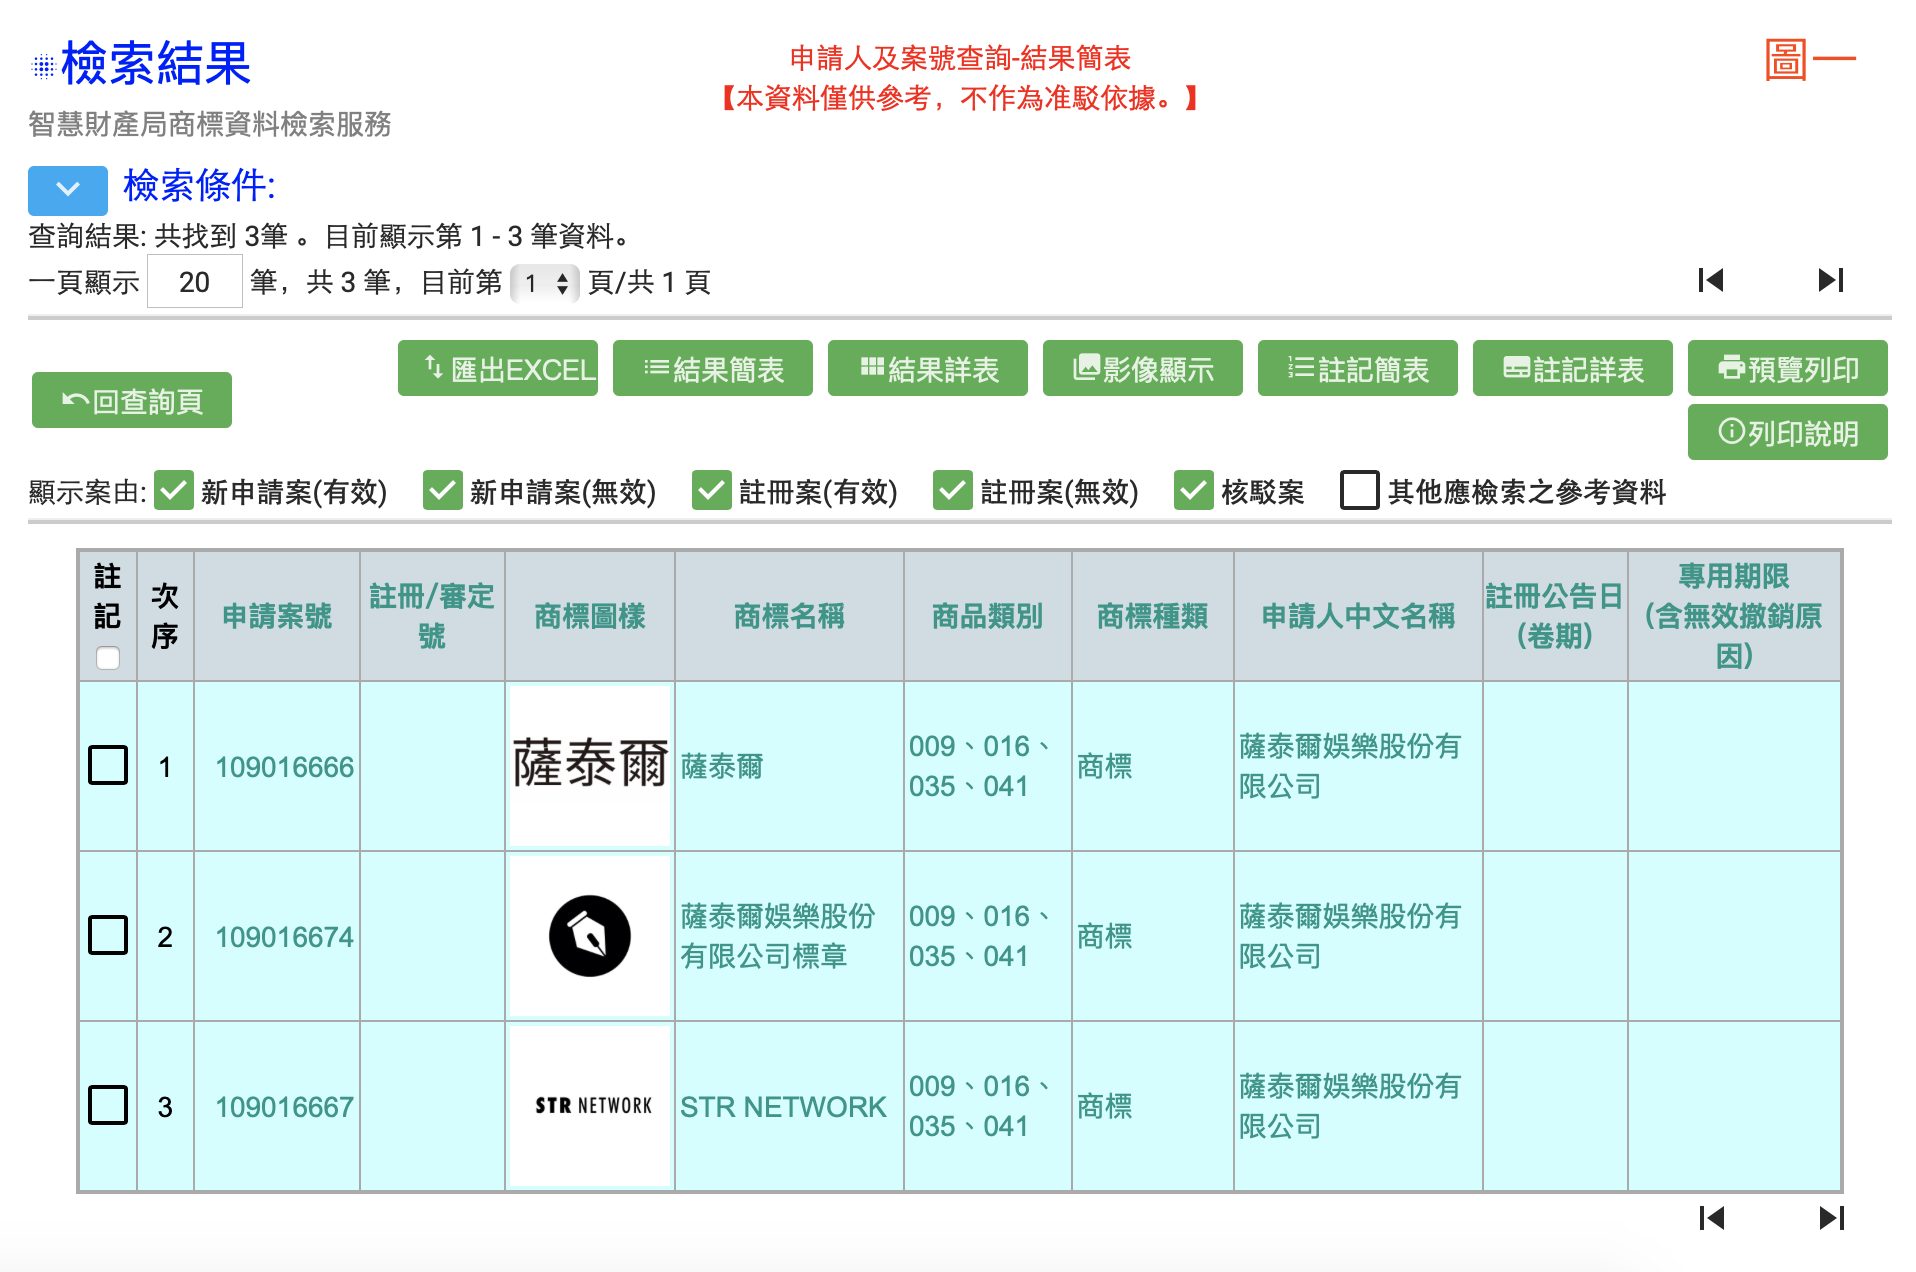Open 影像顯示 image display view
The image size is (1916, 1272).
(x=1143, y=368)
